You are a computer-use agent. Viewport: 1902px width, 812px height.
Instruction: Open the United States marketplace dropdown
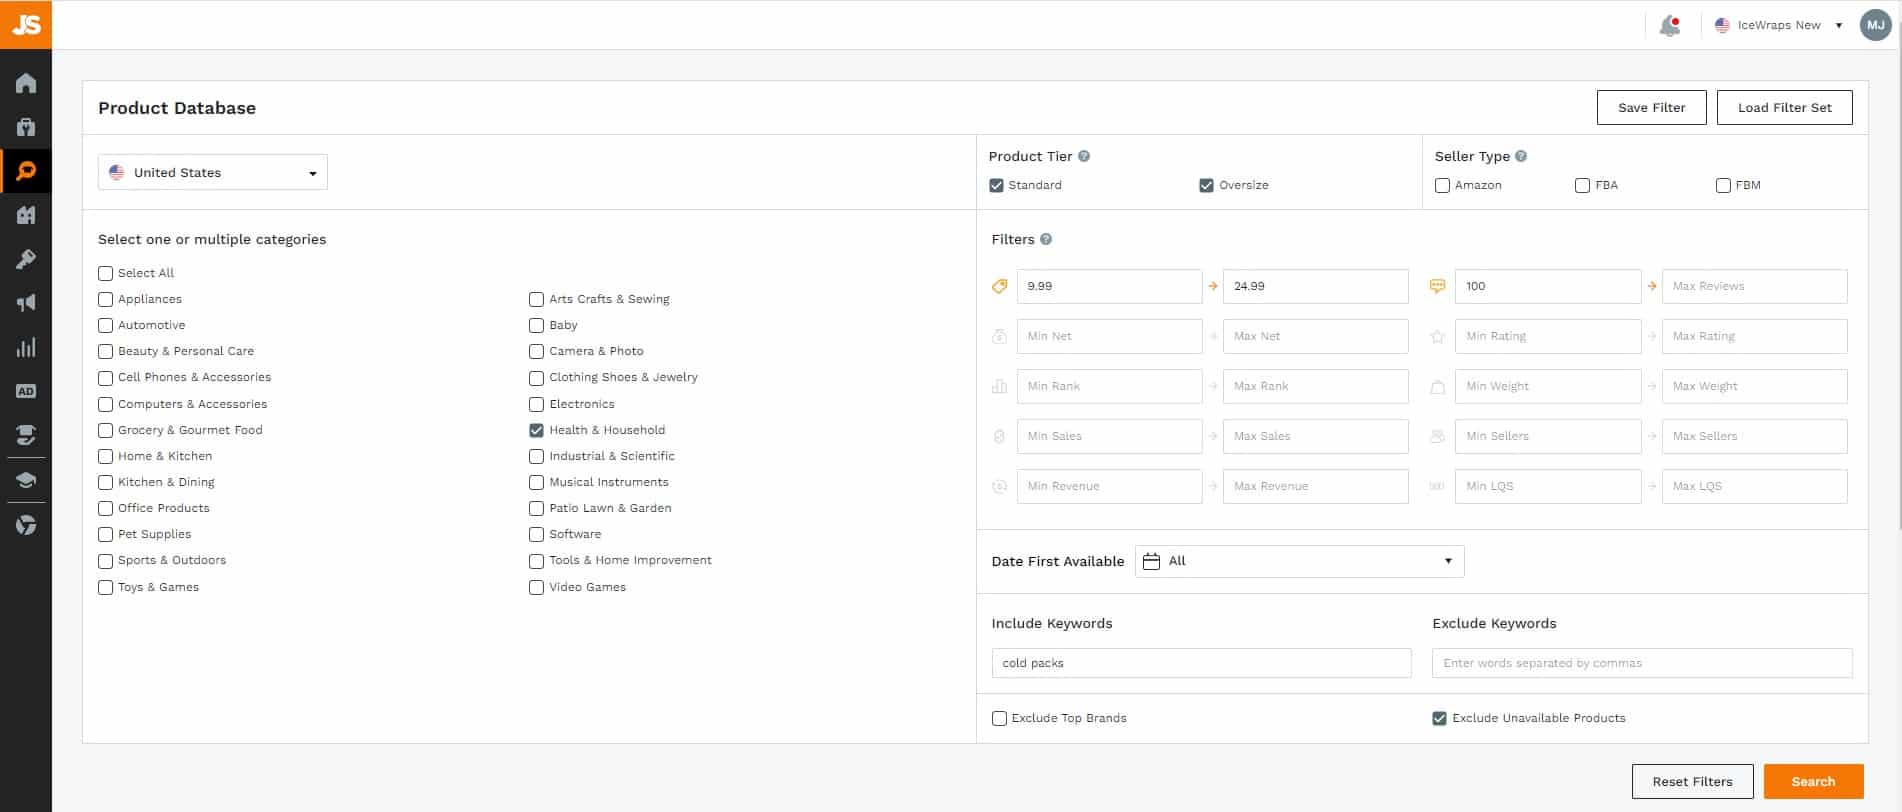(212, 172)
